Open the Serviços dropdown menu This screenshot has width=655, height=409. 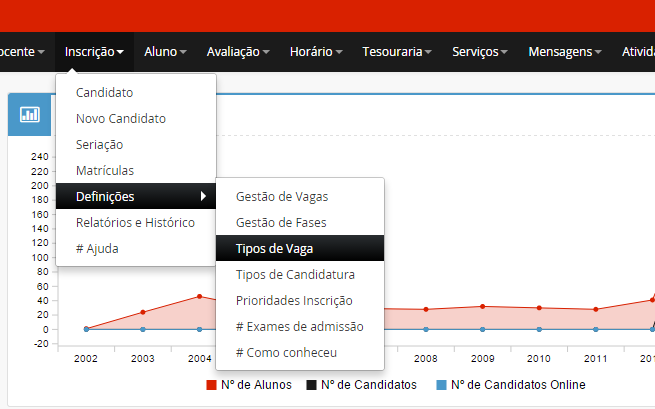(x=479, y=51)
